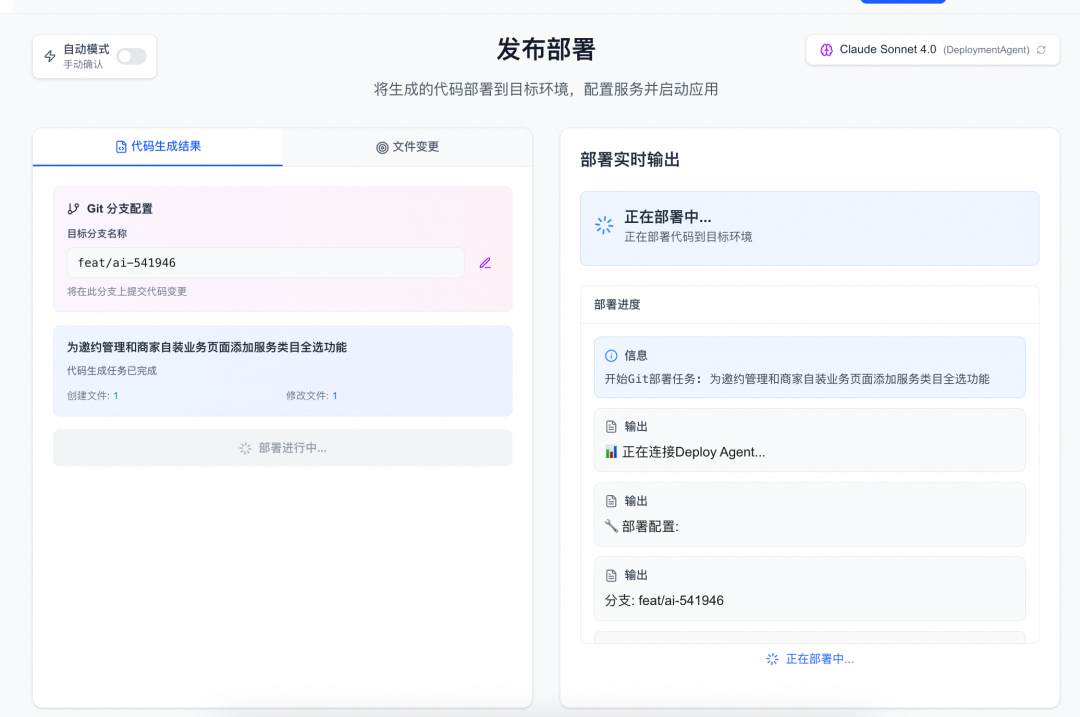Viewport: 1080px width, 717px height.
Task: Switch to the 文件变更 tab
Action: (x=407, y=147)
